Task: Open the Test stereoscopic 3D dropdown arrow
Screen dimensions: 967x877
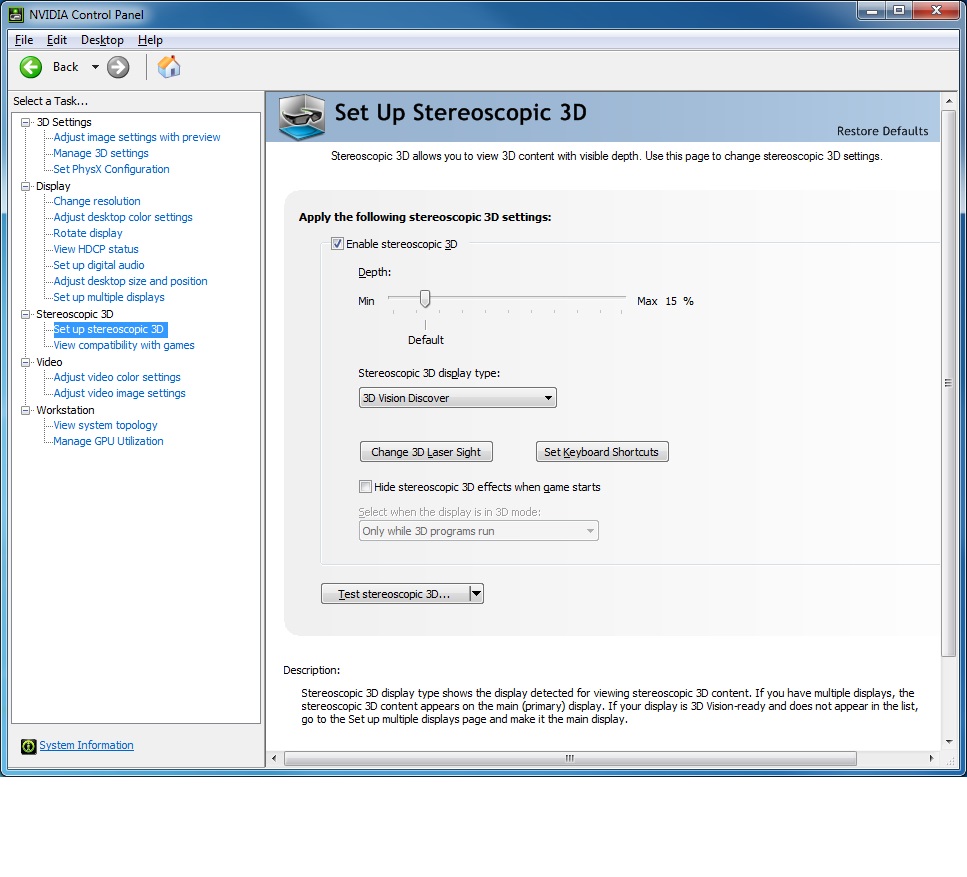Action: [476, 593]
